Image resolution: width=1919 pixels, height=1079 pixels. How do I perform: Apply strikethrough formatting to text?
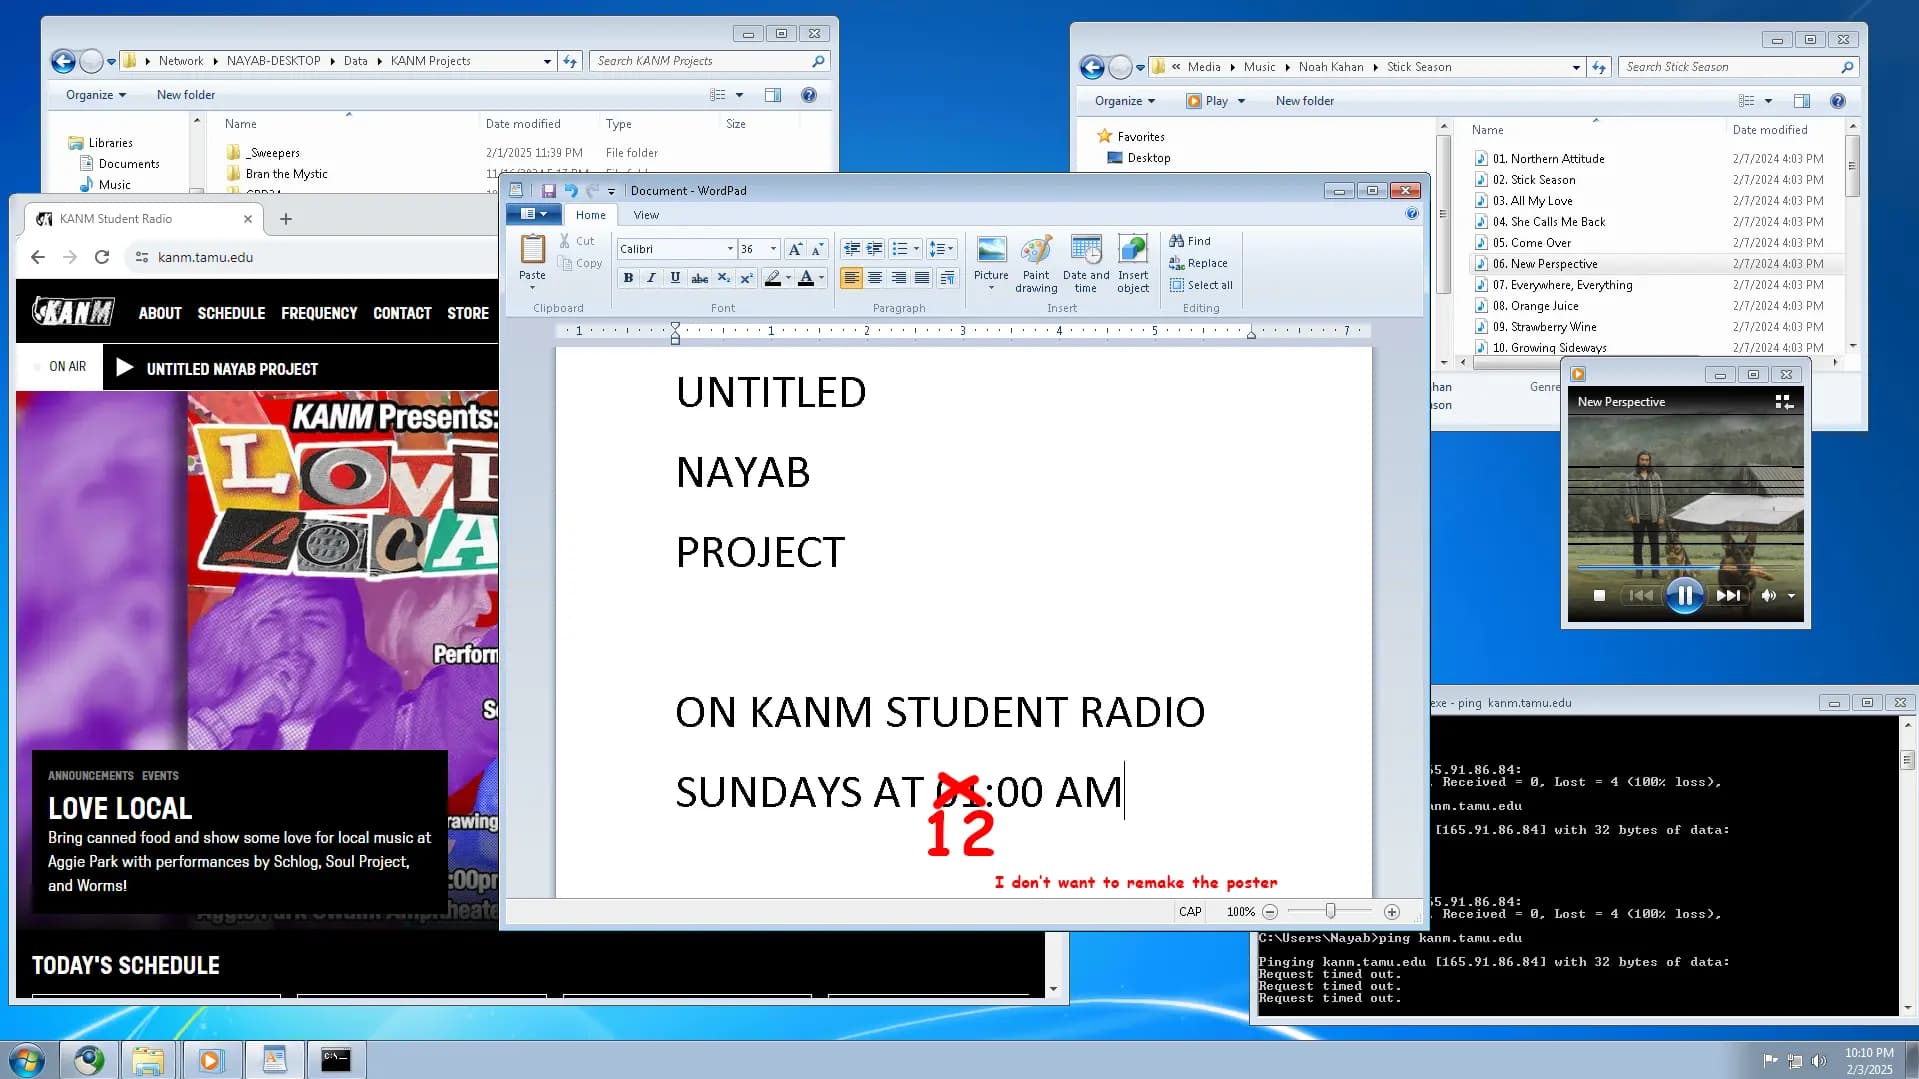click(x=699, y=278)
